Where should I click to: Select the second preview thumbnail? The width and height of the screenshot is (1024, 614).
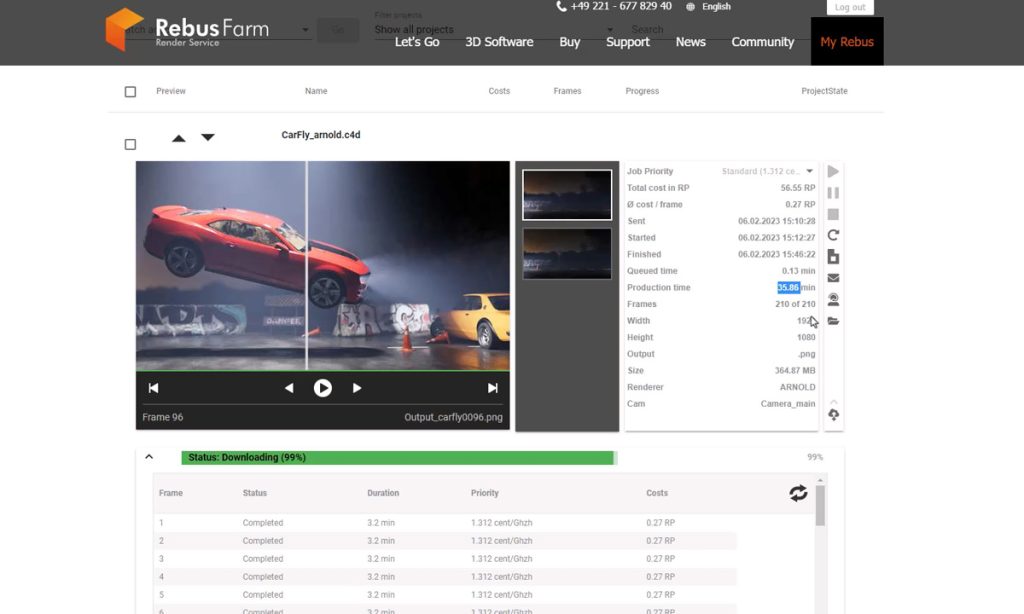tap(567, 253)
